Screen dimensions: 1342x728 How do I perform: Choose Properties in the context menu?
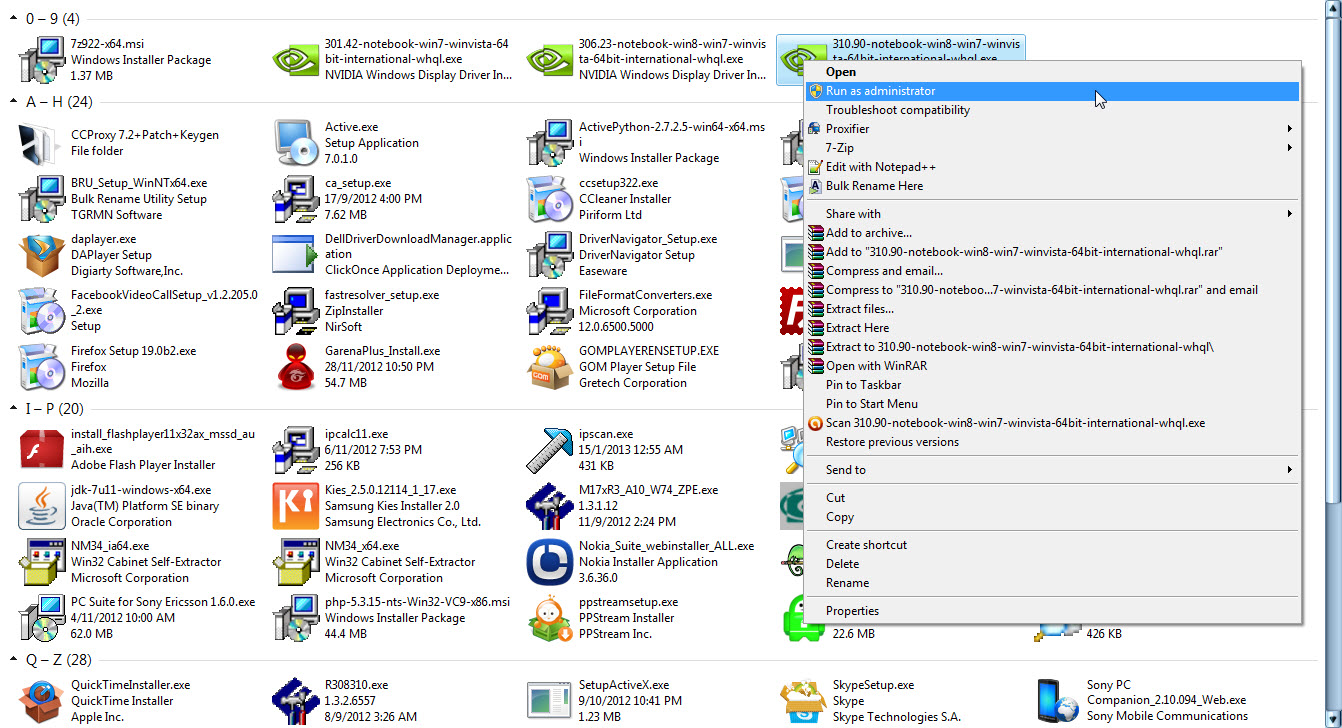(x=1053, y=611)
